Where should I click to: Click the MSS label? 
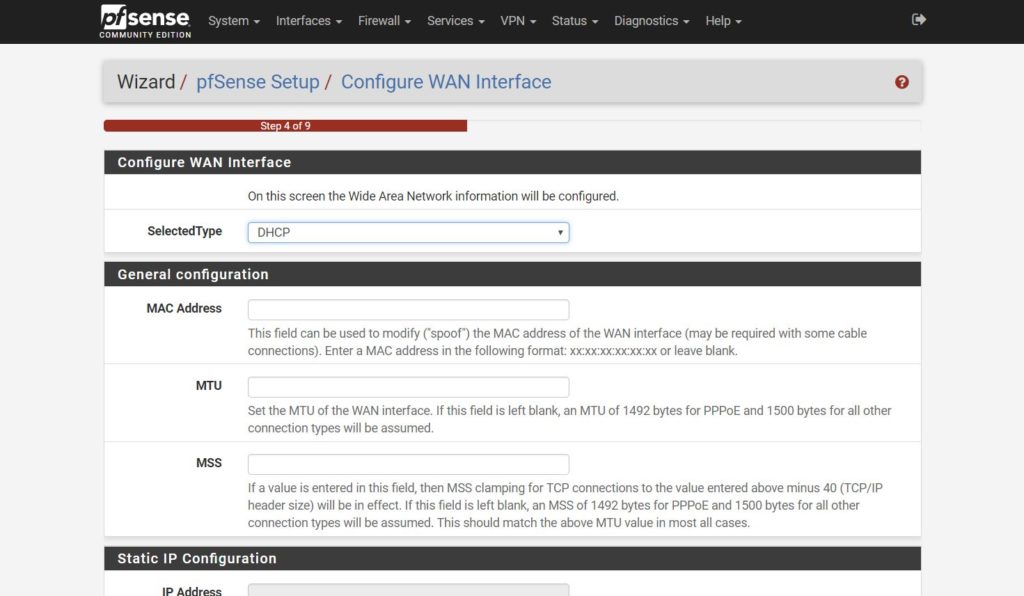tap(208, 463)
